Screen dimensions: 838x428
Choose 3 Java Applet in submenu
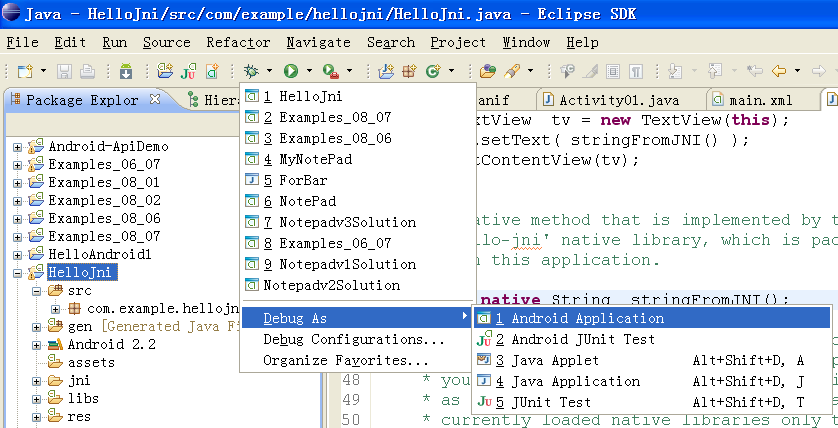point(652,361)
